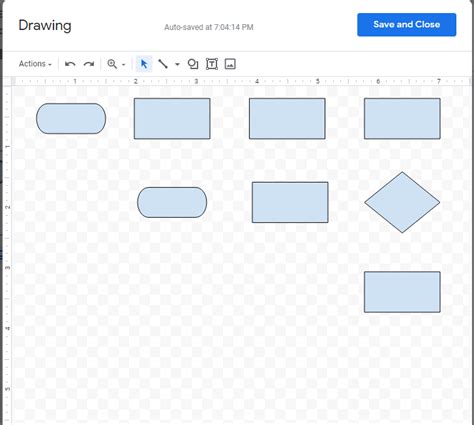The image size is (474, 425).
Task: Select the middle-row rectangle shape
Action: (x=290, y=202)
